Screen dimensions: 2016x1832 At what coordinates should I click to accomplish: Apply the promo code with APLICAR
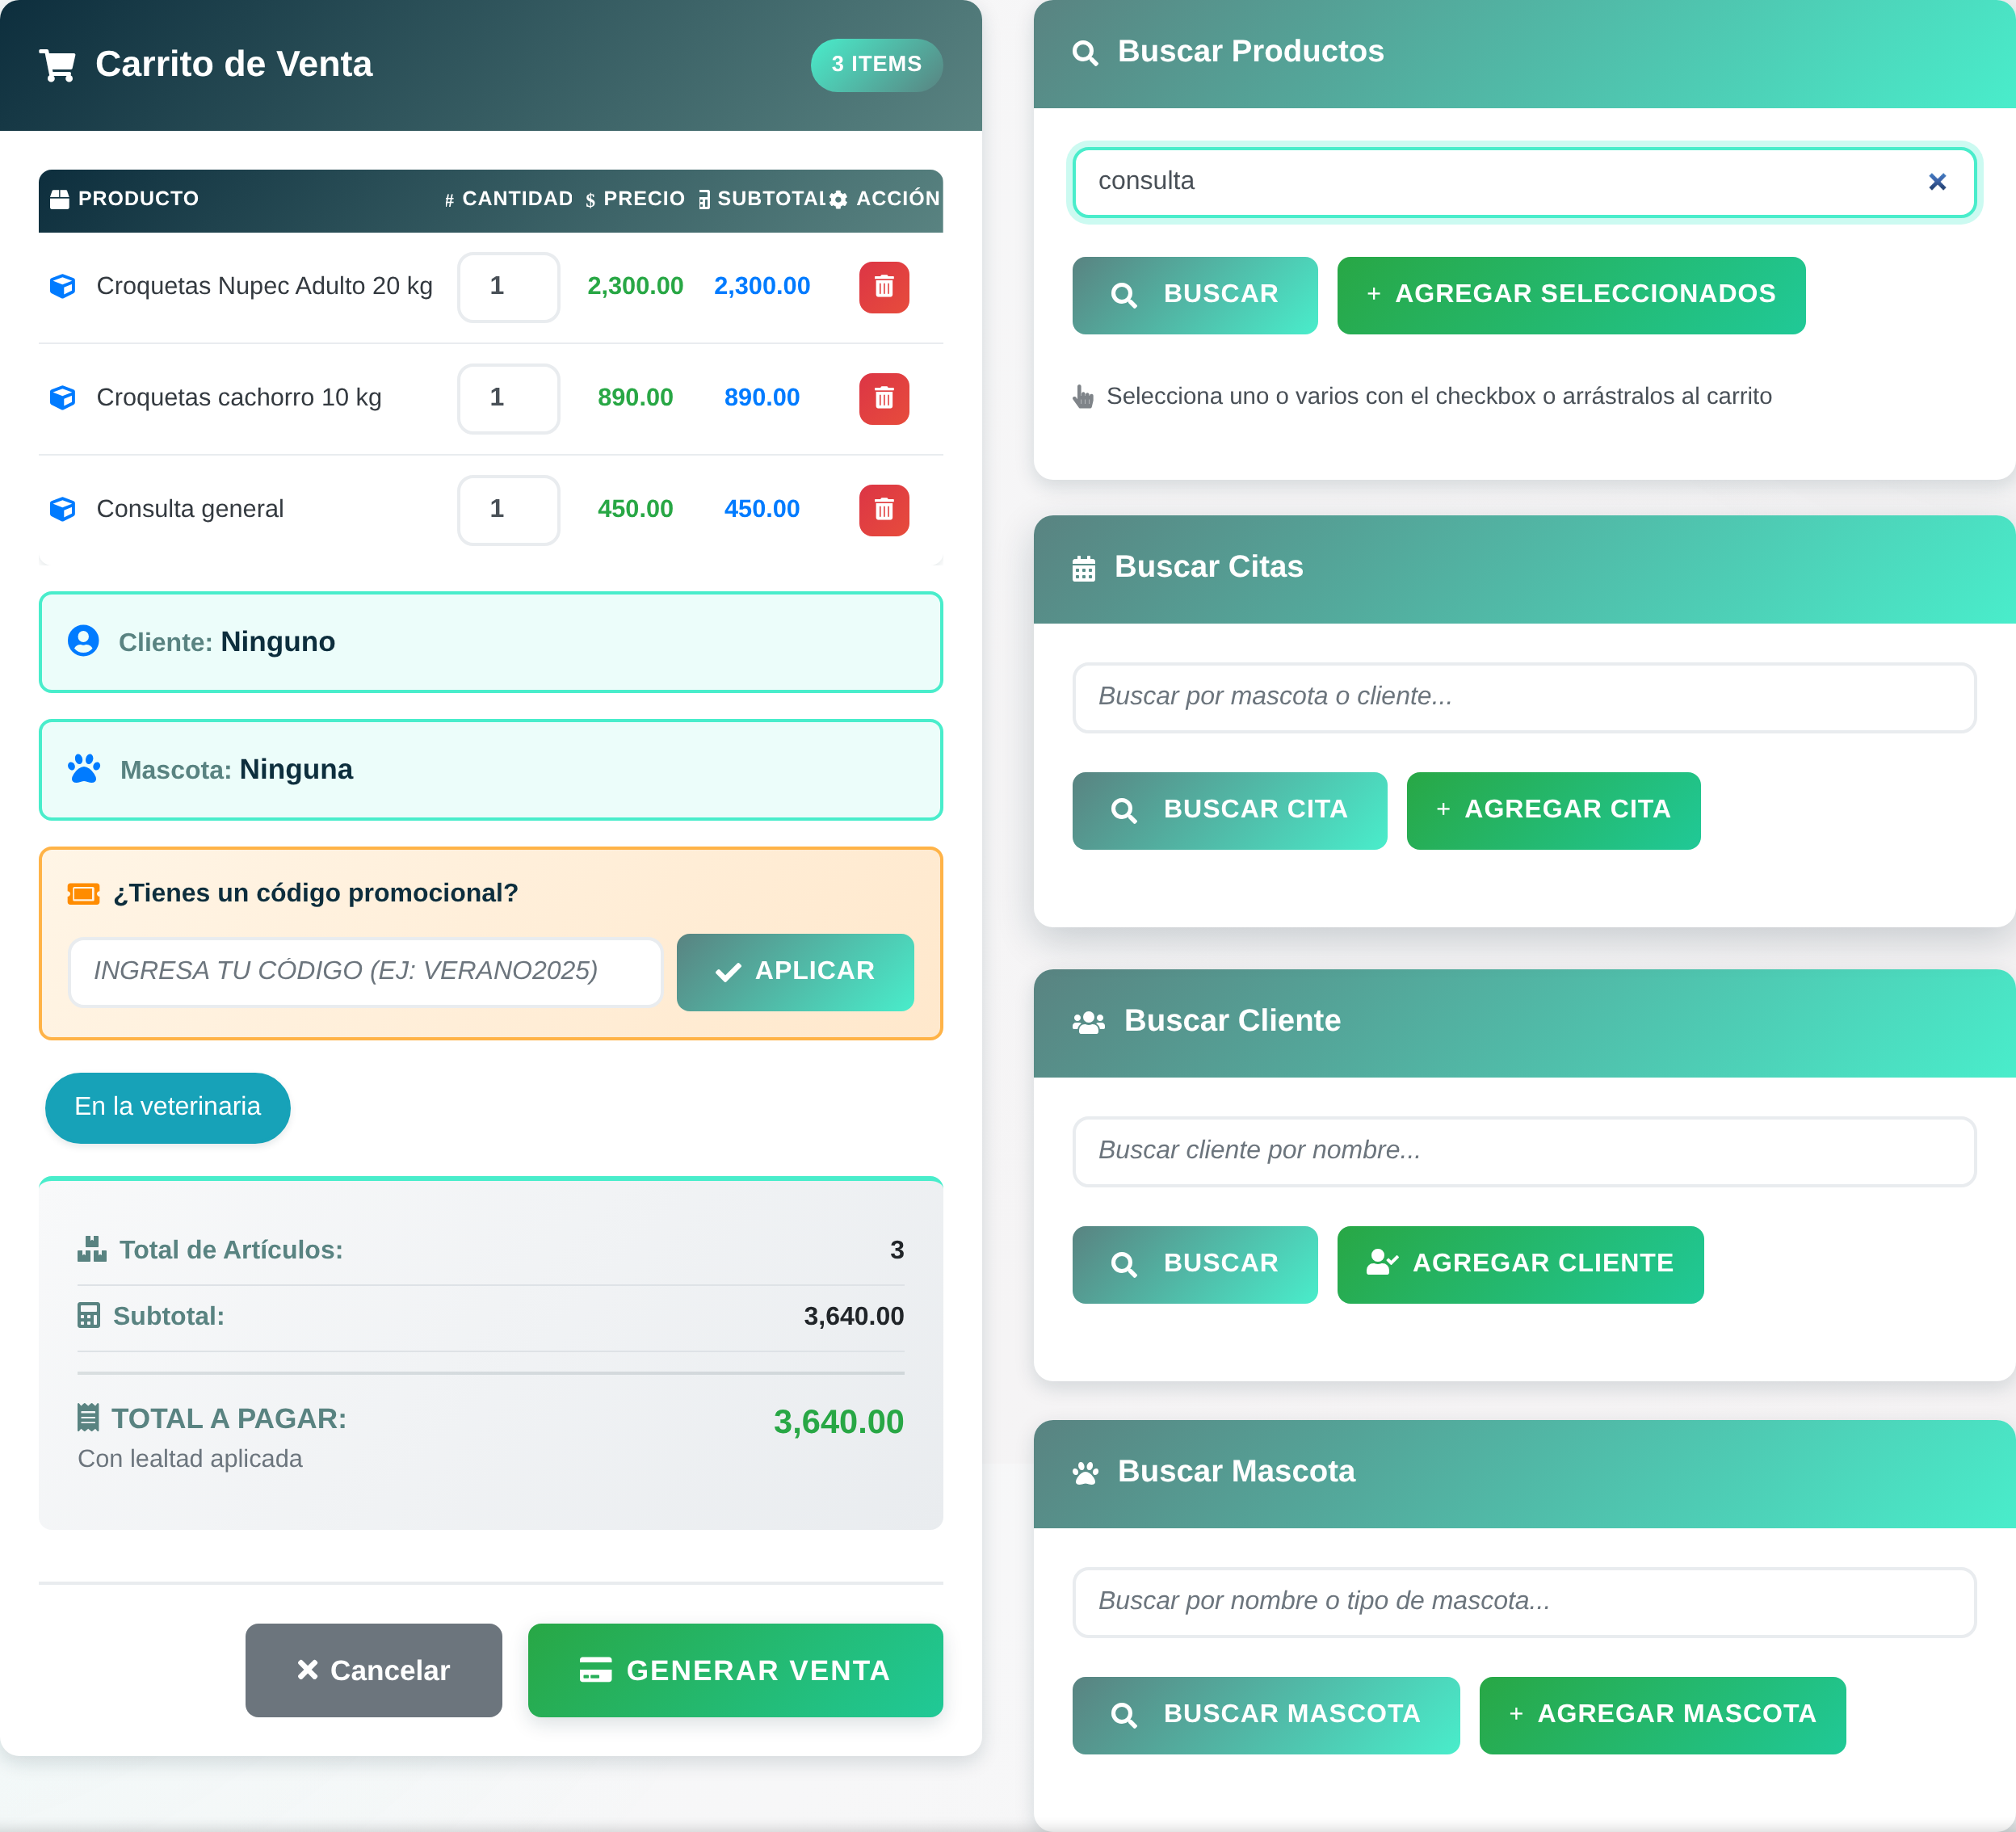pos(795,972)
